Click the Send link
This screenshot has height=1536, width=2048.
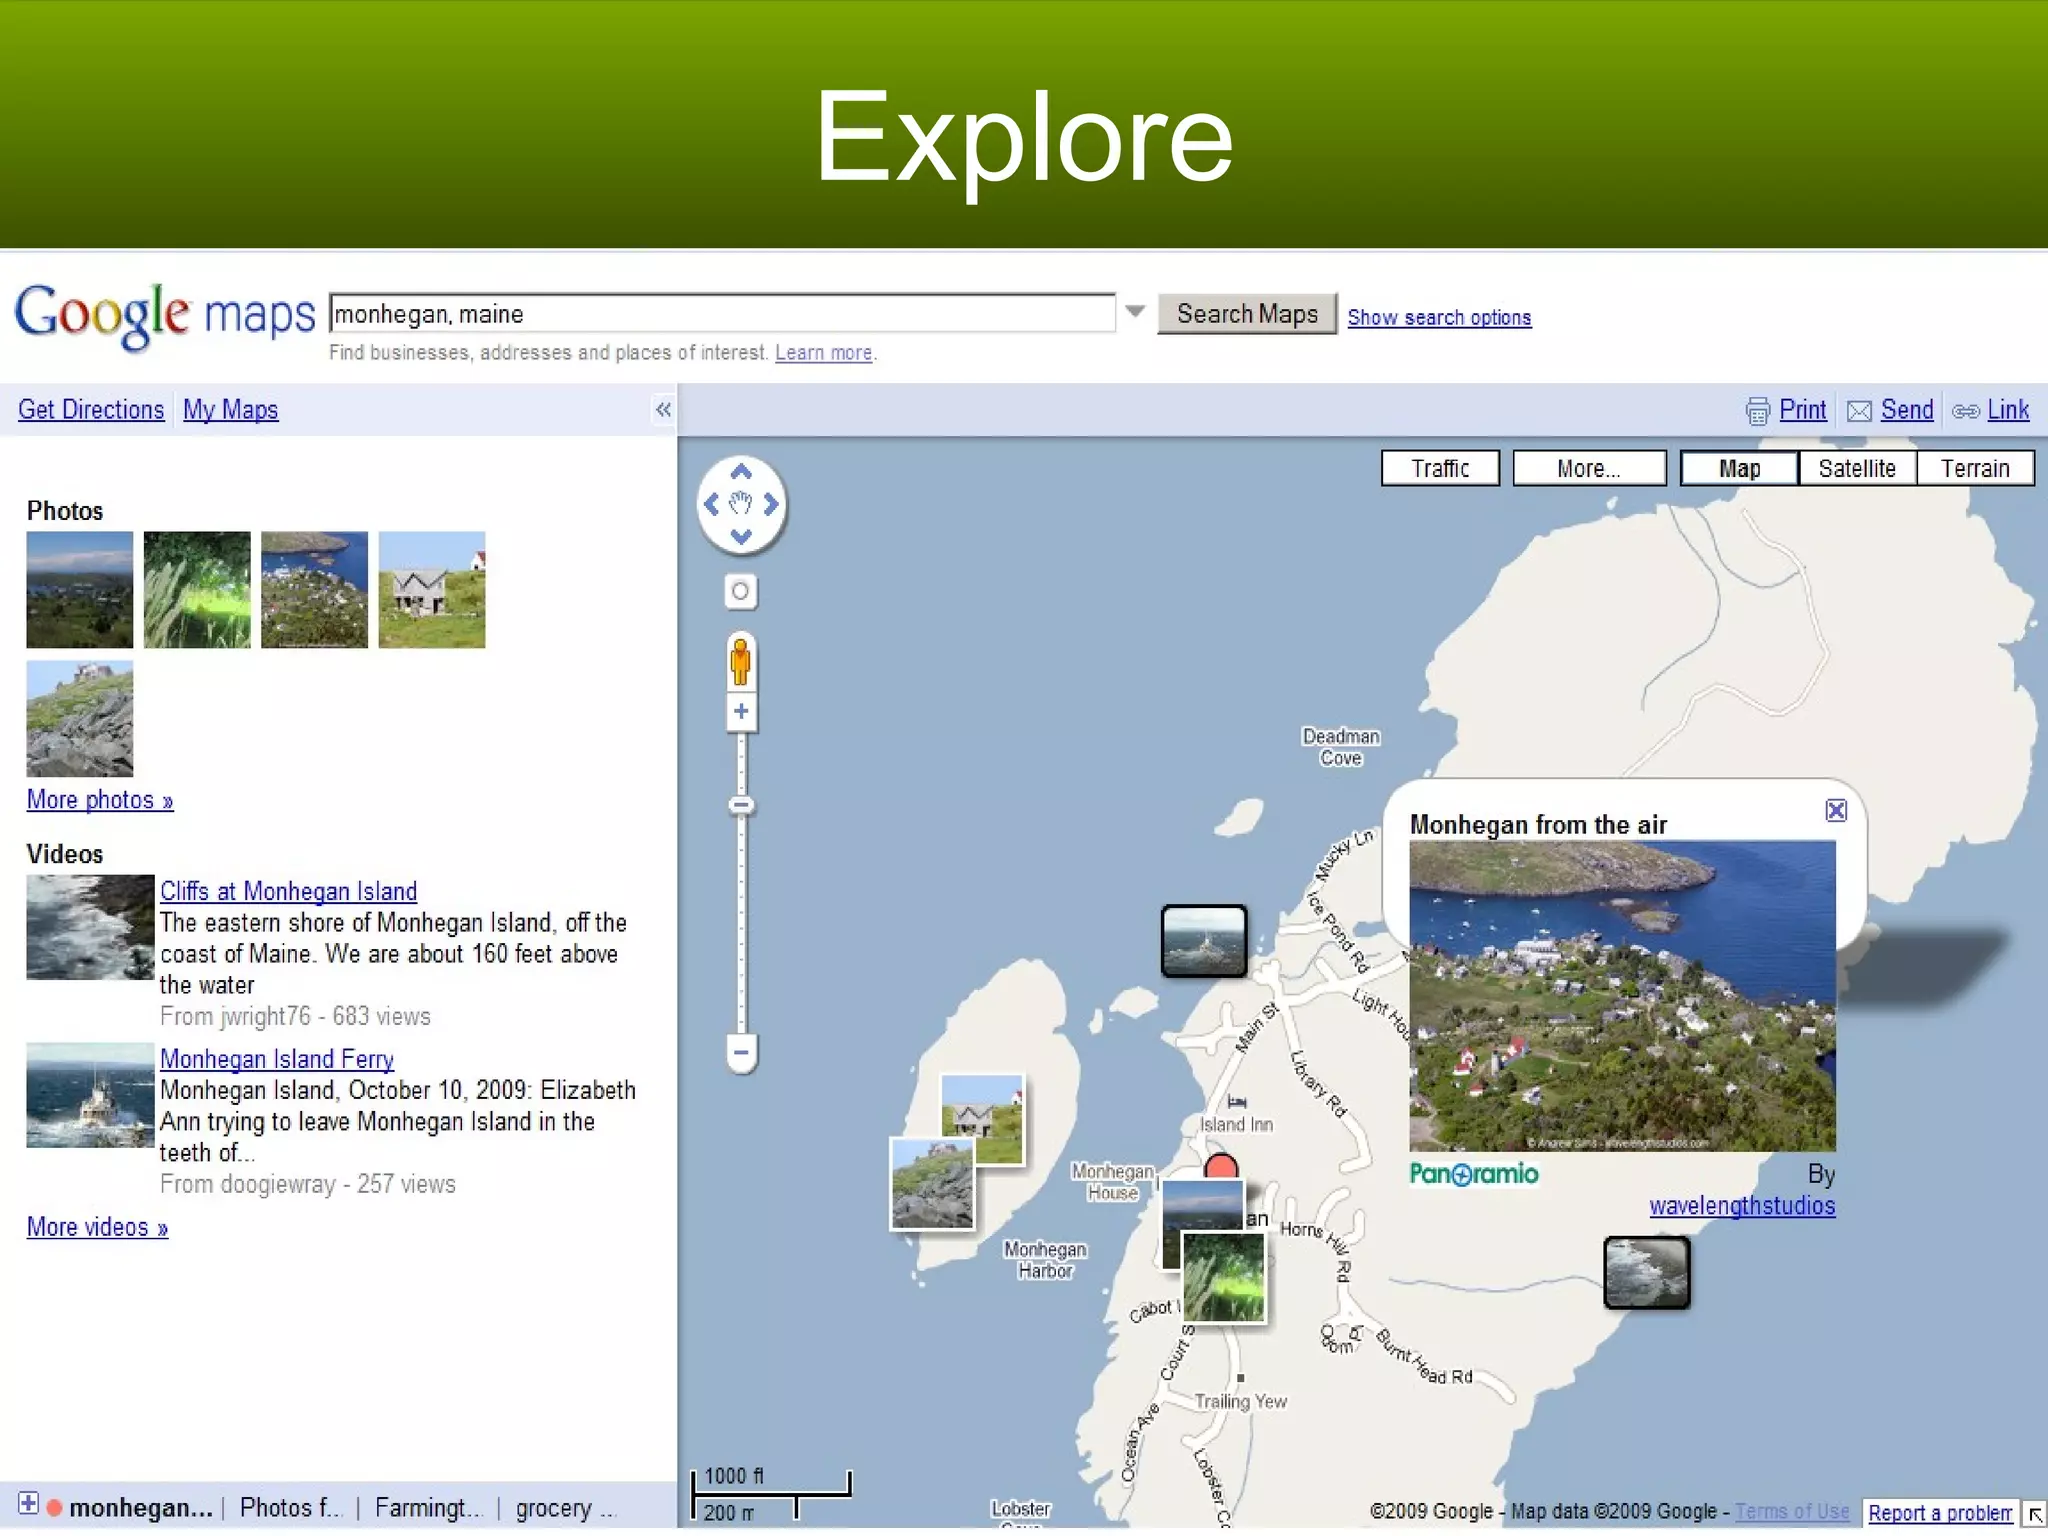tap(1907, 410)
